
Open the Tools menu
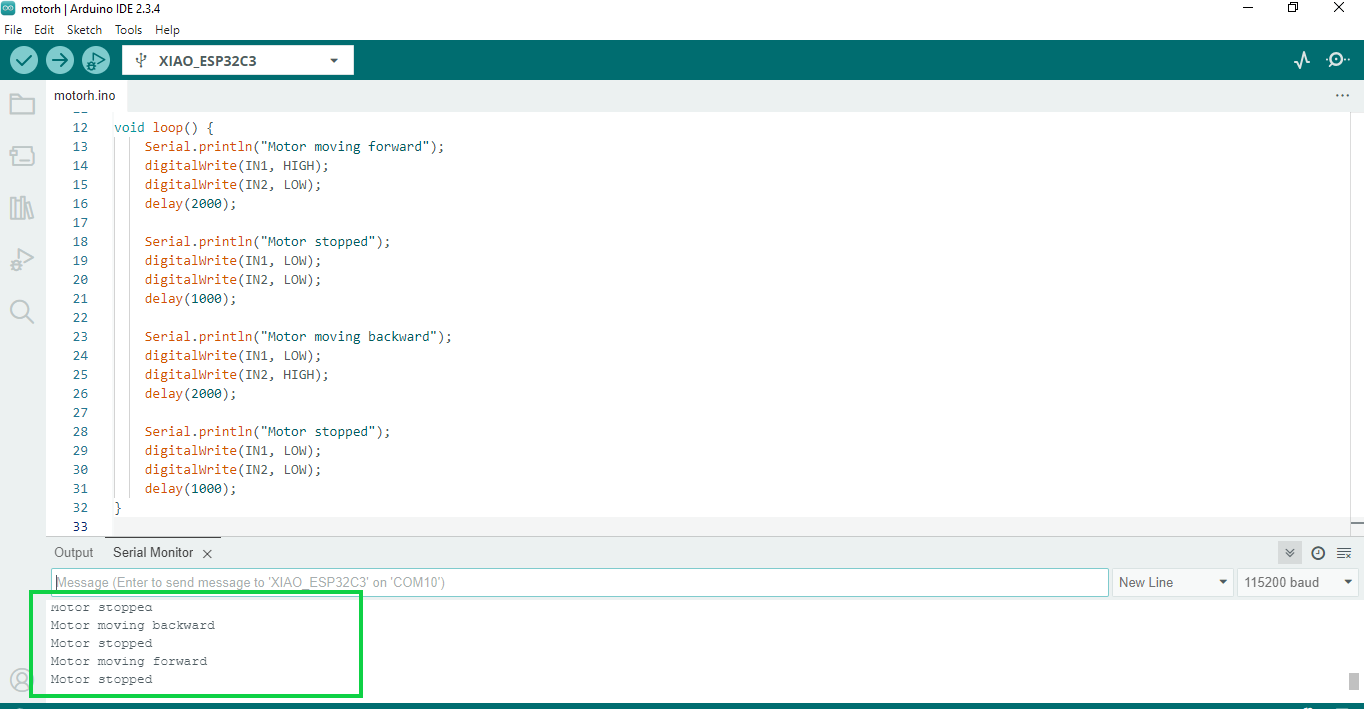tap(129, 30)
